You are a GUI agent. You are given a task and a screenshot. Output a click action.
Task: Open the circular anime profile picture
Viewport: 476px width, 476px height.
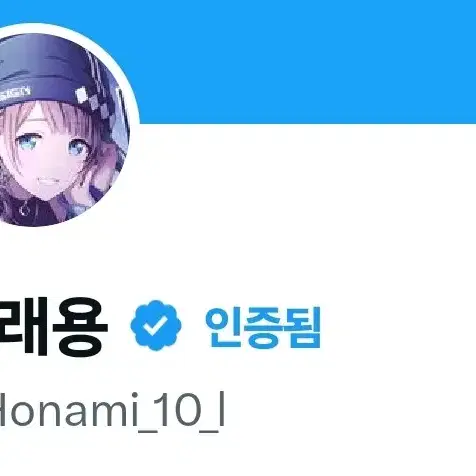tap(63, 129)
